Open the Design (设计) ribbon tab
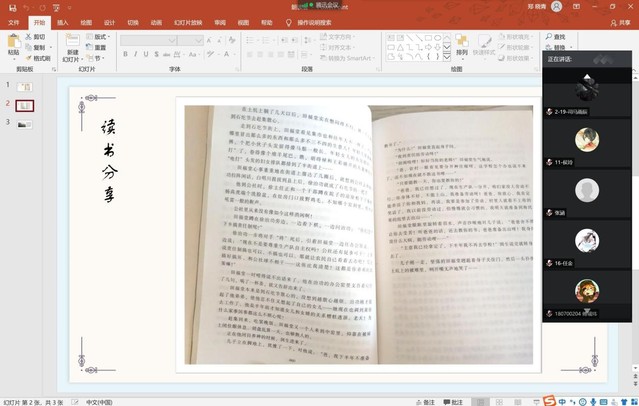 (109, 21)
